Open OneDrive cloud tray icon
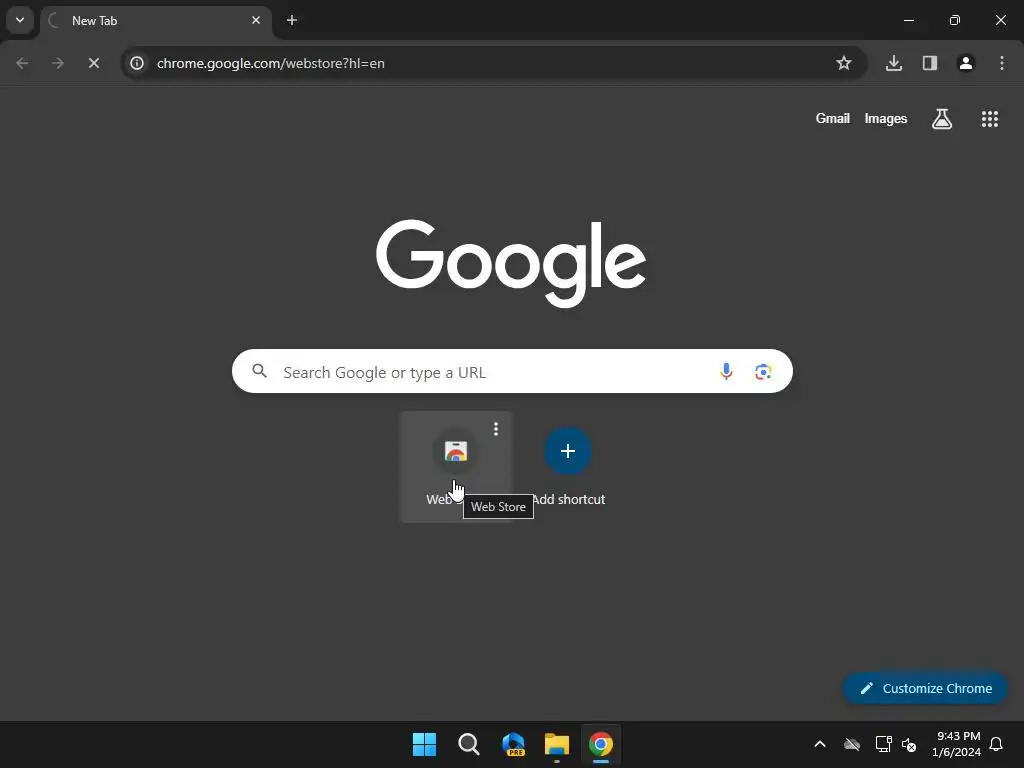Screen dimensions: 1024x768 click(x=852, y=744)
